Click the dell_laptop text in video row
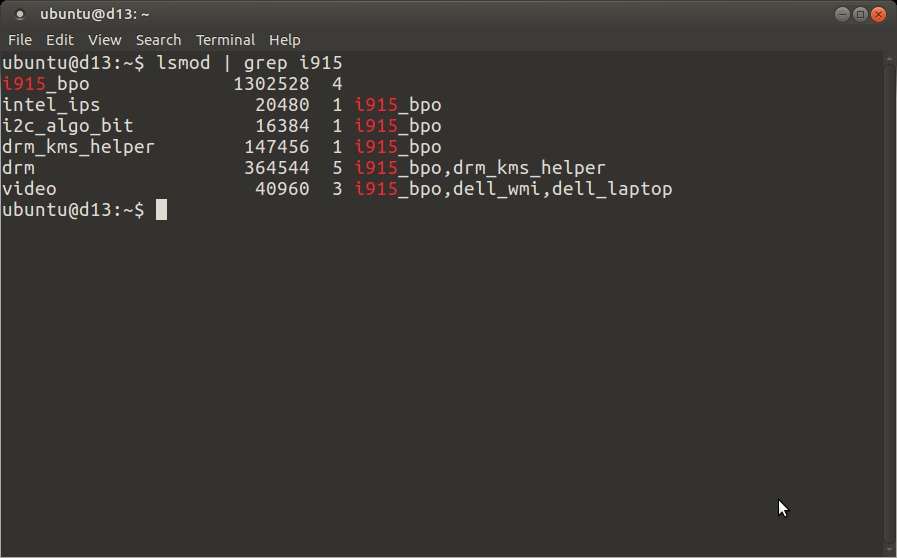The height and width of the screenshot is (558, 897). pos(612,189)
